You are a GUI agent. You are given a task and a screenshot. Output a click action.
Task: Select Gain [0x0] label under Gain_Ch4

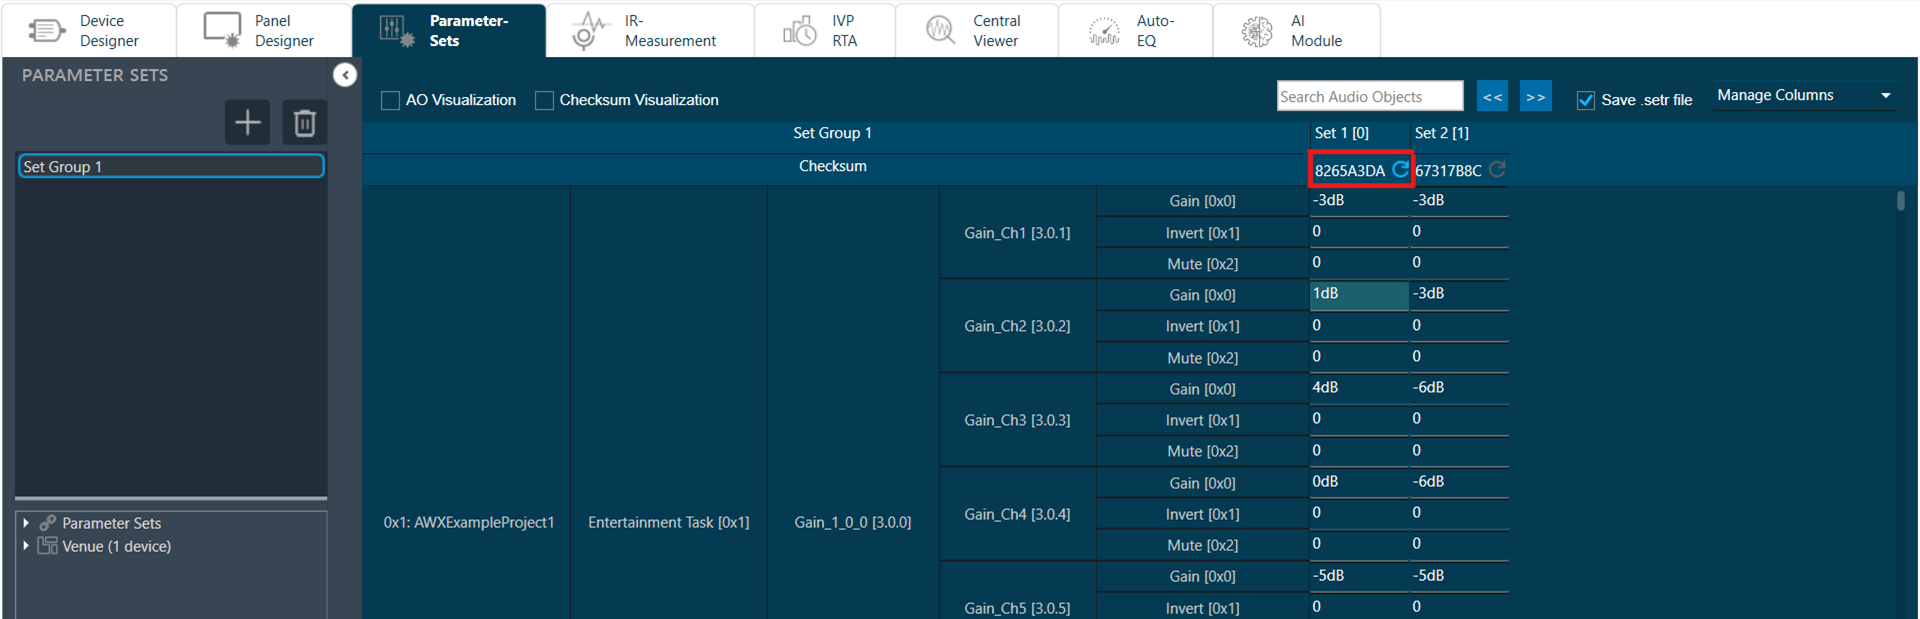1202,483
